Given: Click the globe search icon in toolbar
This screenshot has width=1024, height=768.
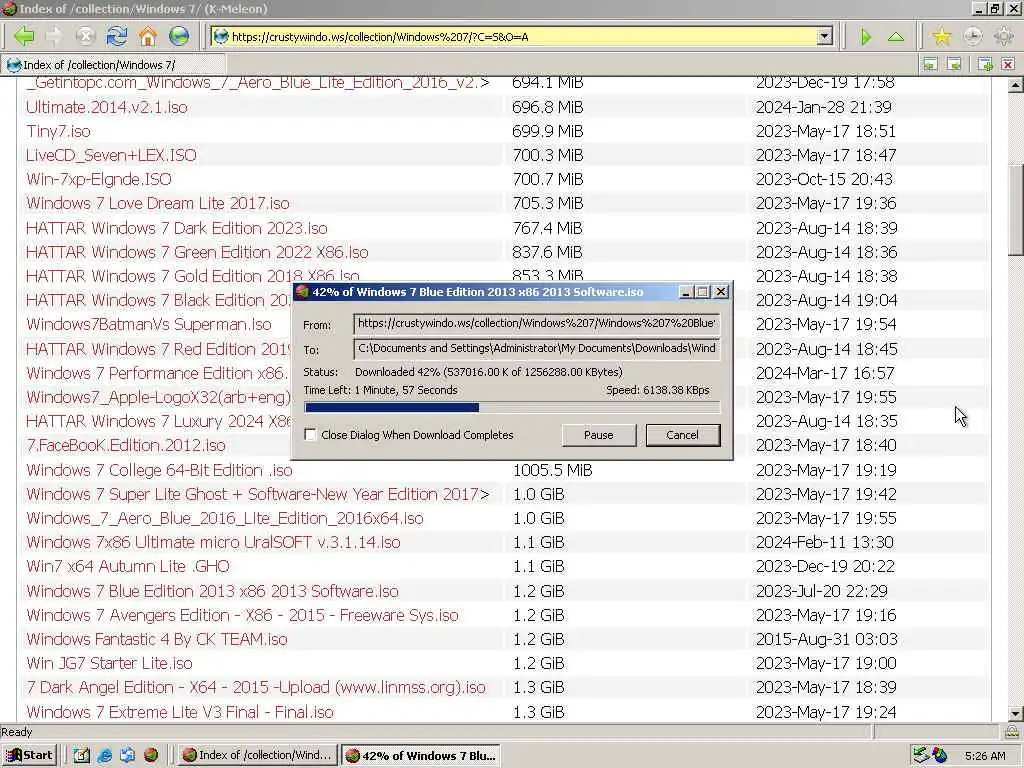Looking at the screenshot, I should click(179, 37).
